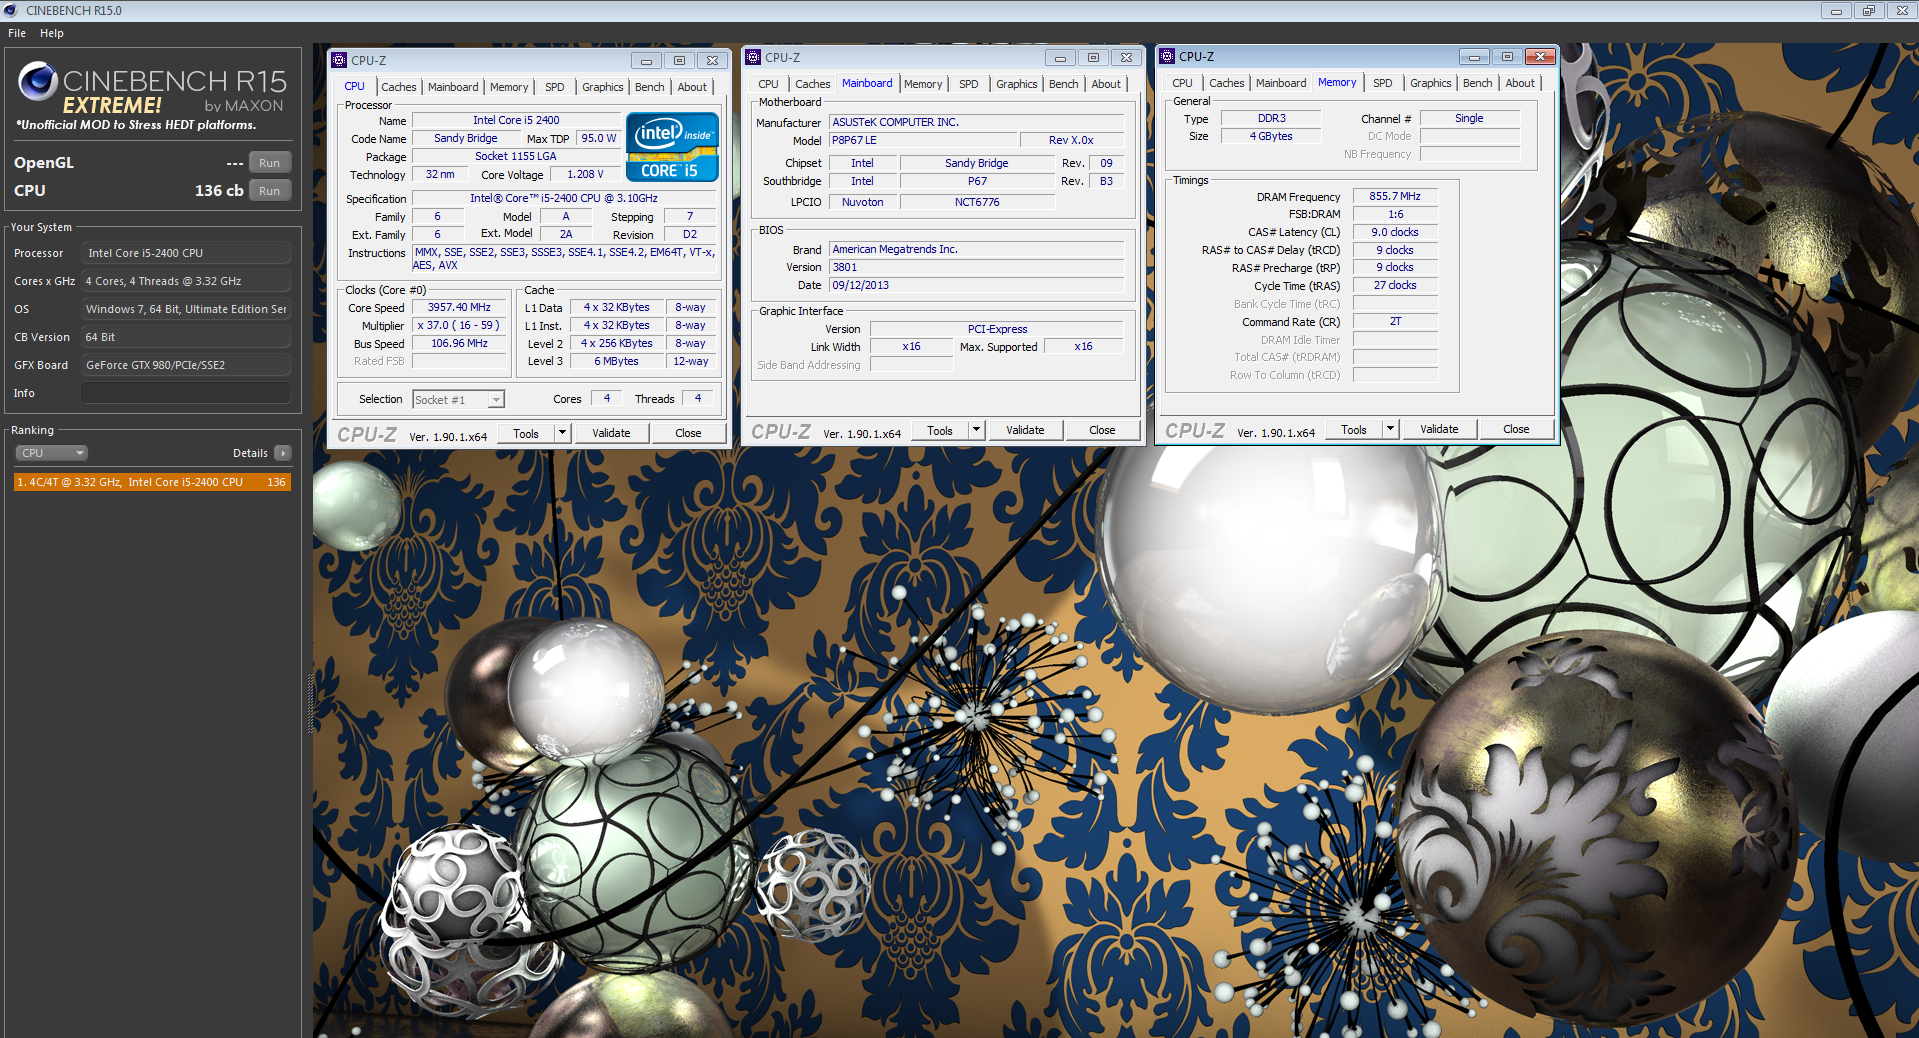Go to SPD tab in third CPU-Z window
The width and height of the screenshot is (1919, 1038).
[1383, 83]
